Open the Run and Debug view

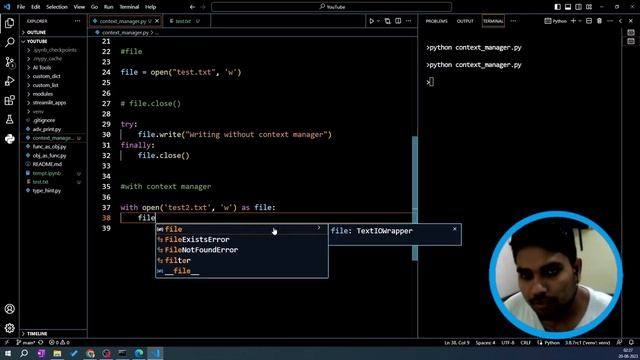click(9, 81)
